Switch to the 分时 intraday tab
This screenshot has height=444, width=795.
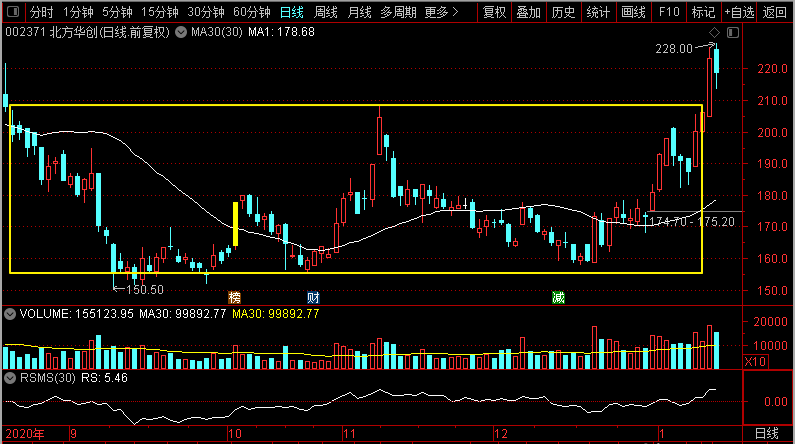click(x=41, y=13)
